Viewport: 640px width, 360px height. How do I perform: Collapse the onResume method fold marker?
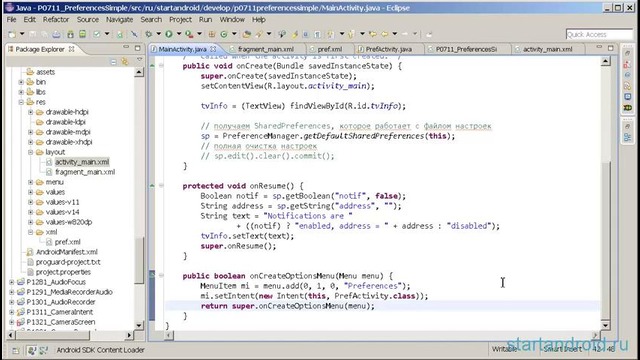coord(161,186)
